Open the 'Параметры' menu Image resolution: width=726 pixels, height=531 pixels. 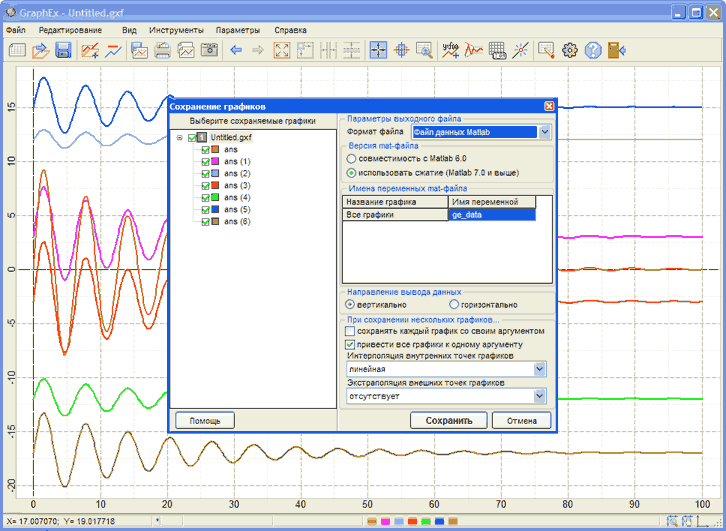pos(237,30)
